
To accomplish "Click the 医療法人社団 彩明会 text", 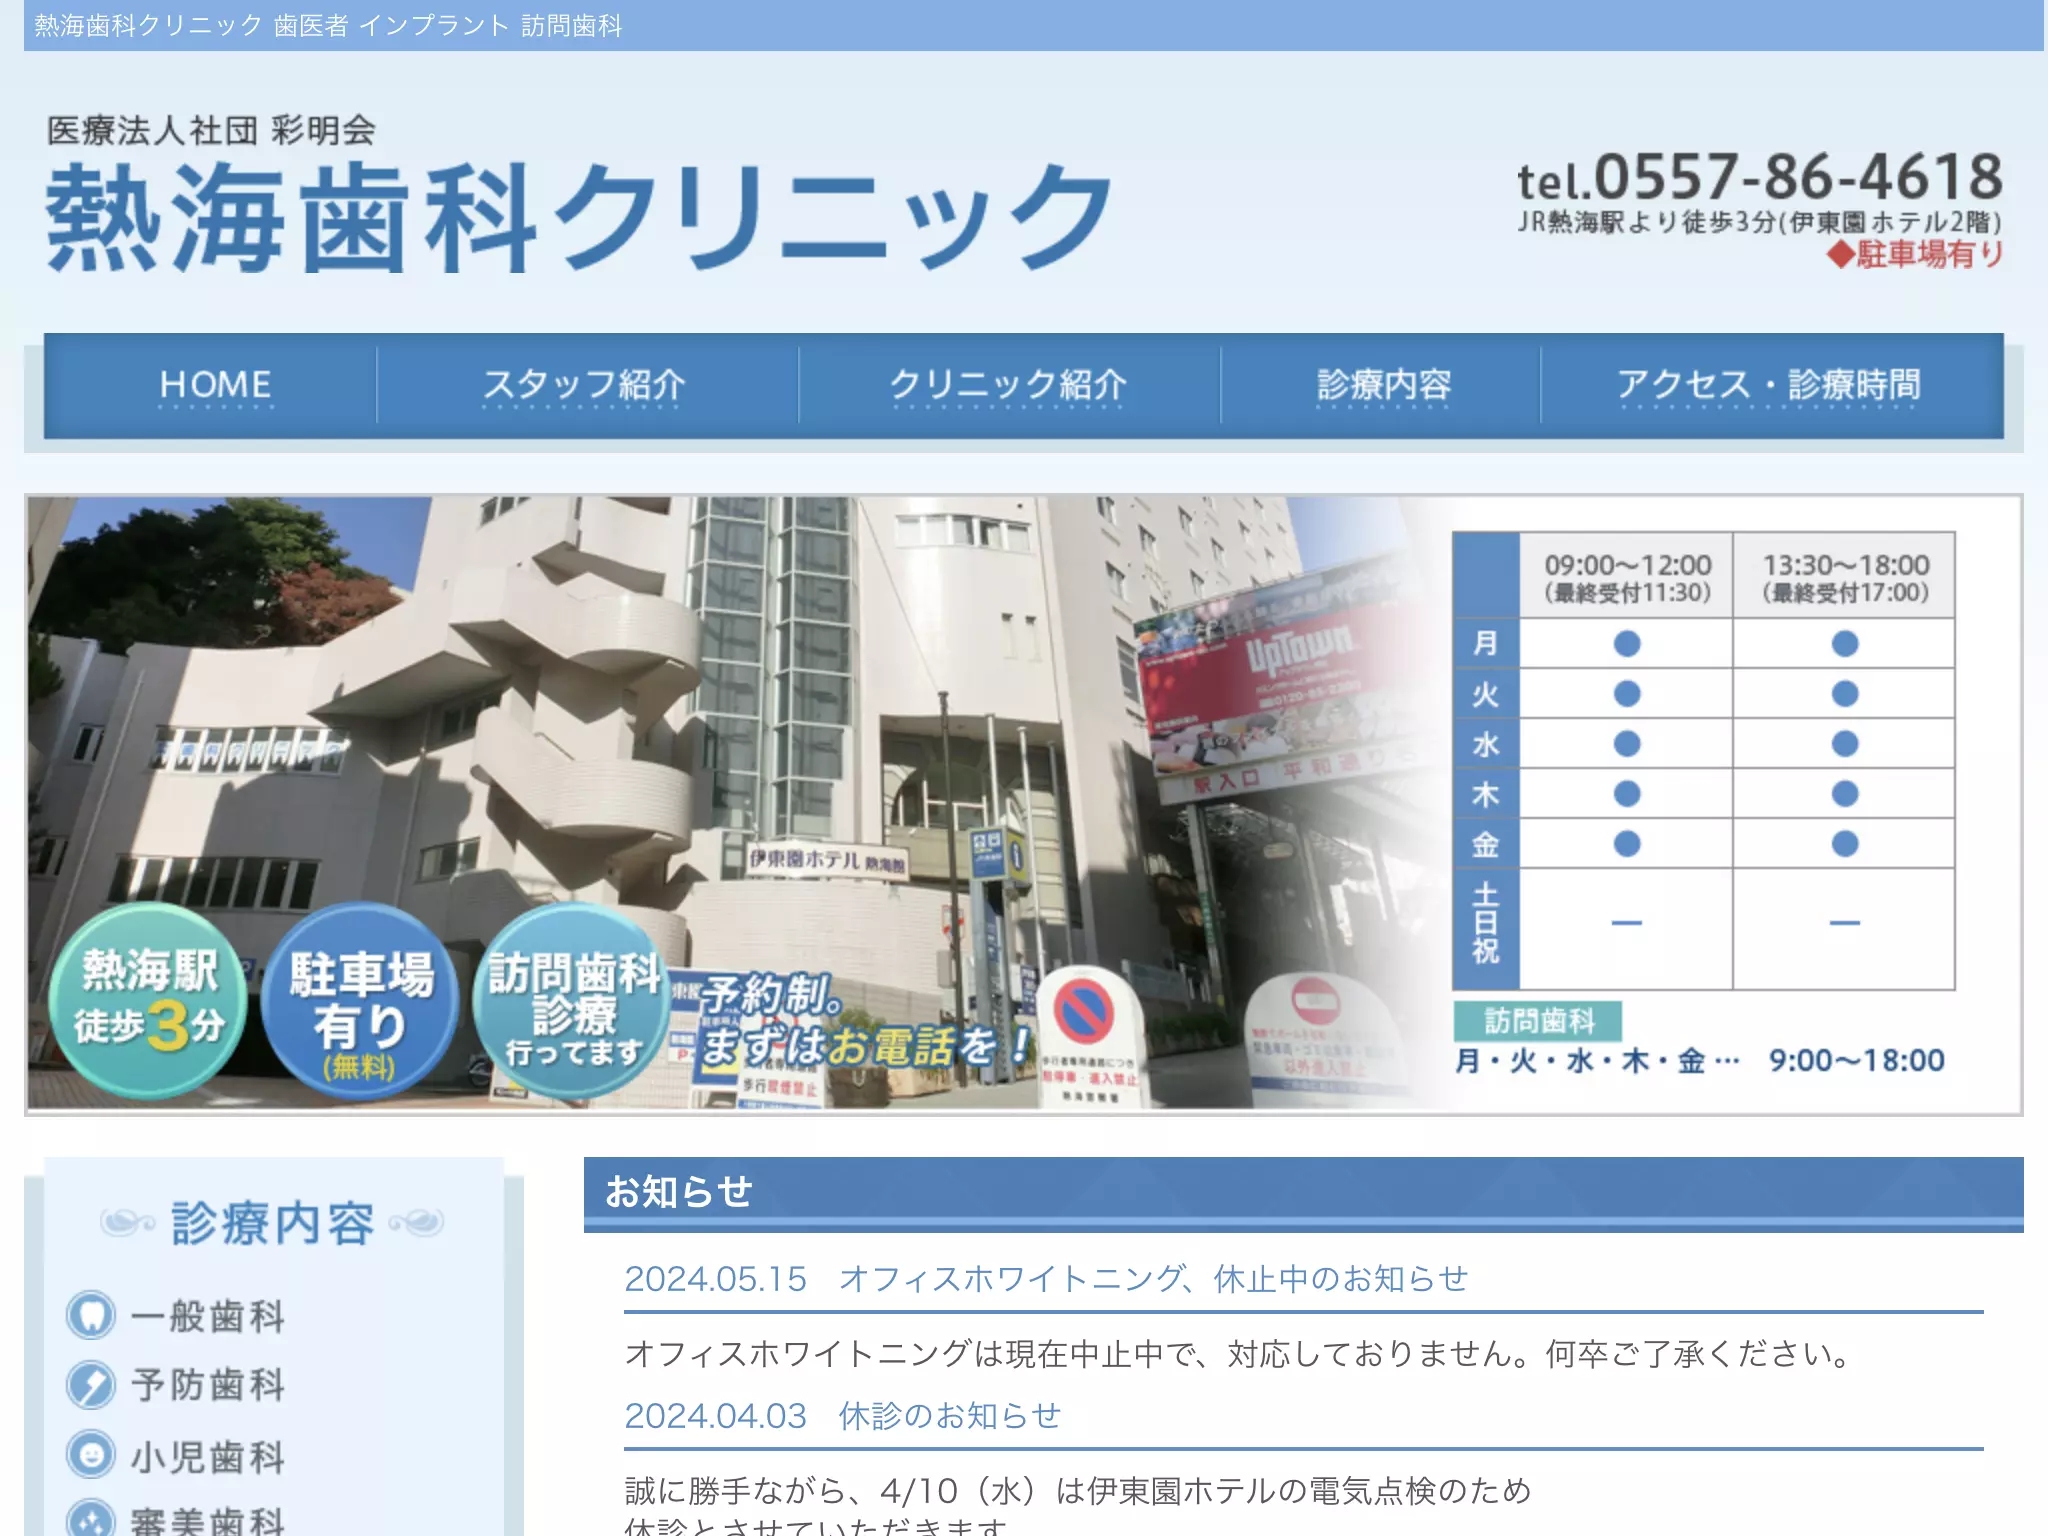I will [211, 130].
